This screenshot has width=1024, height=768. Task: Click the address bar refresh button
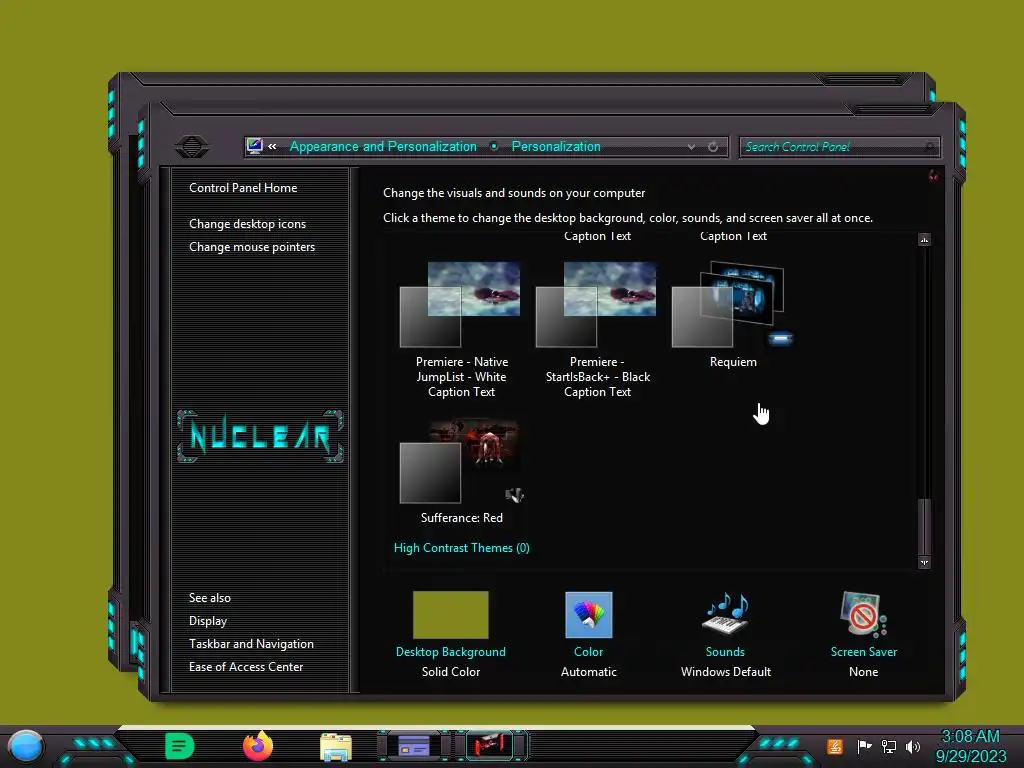pos(713,147)
